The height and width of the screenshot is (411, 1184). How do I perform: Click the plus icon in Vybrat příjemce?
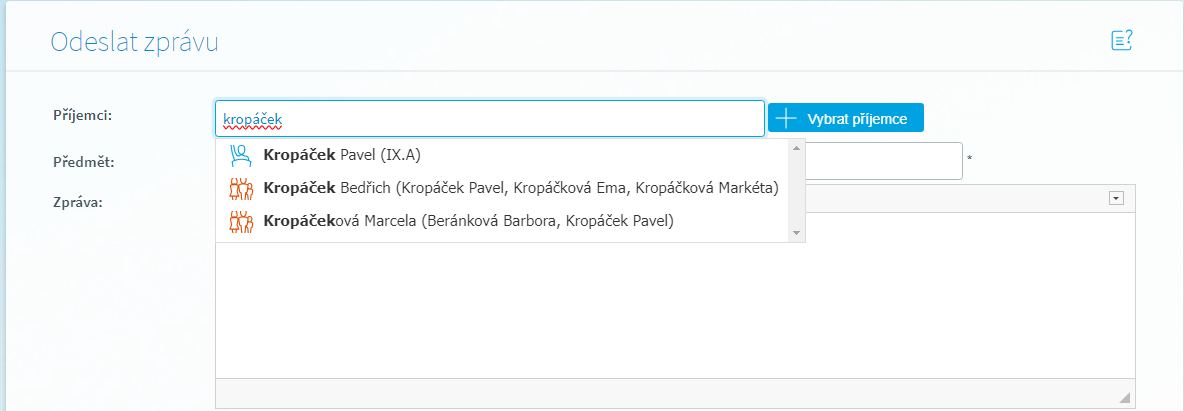click(x=787, y=118)
